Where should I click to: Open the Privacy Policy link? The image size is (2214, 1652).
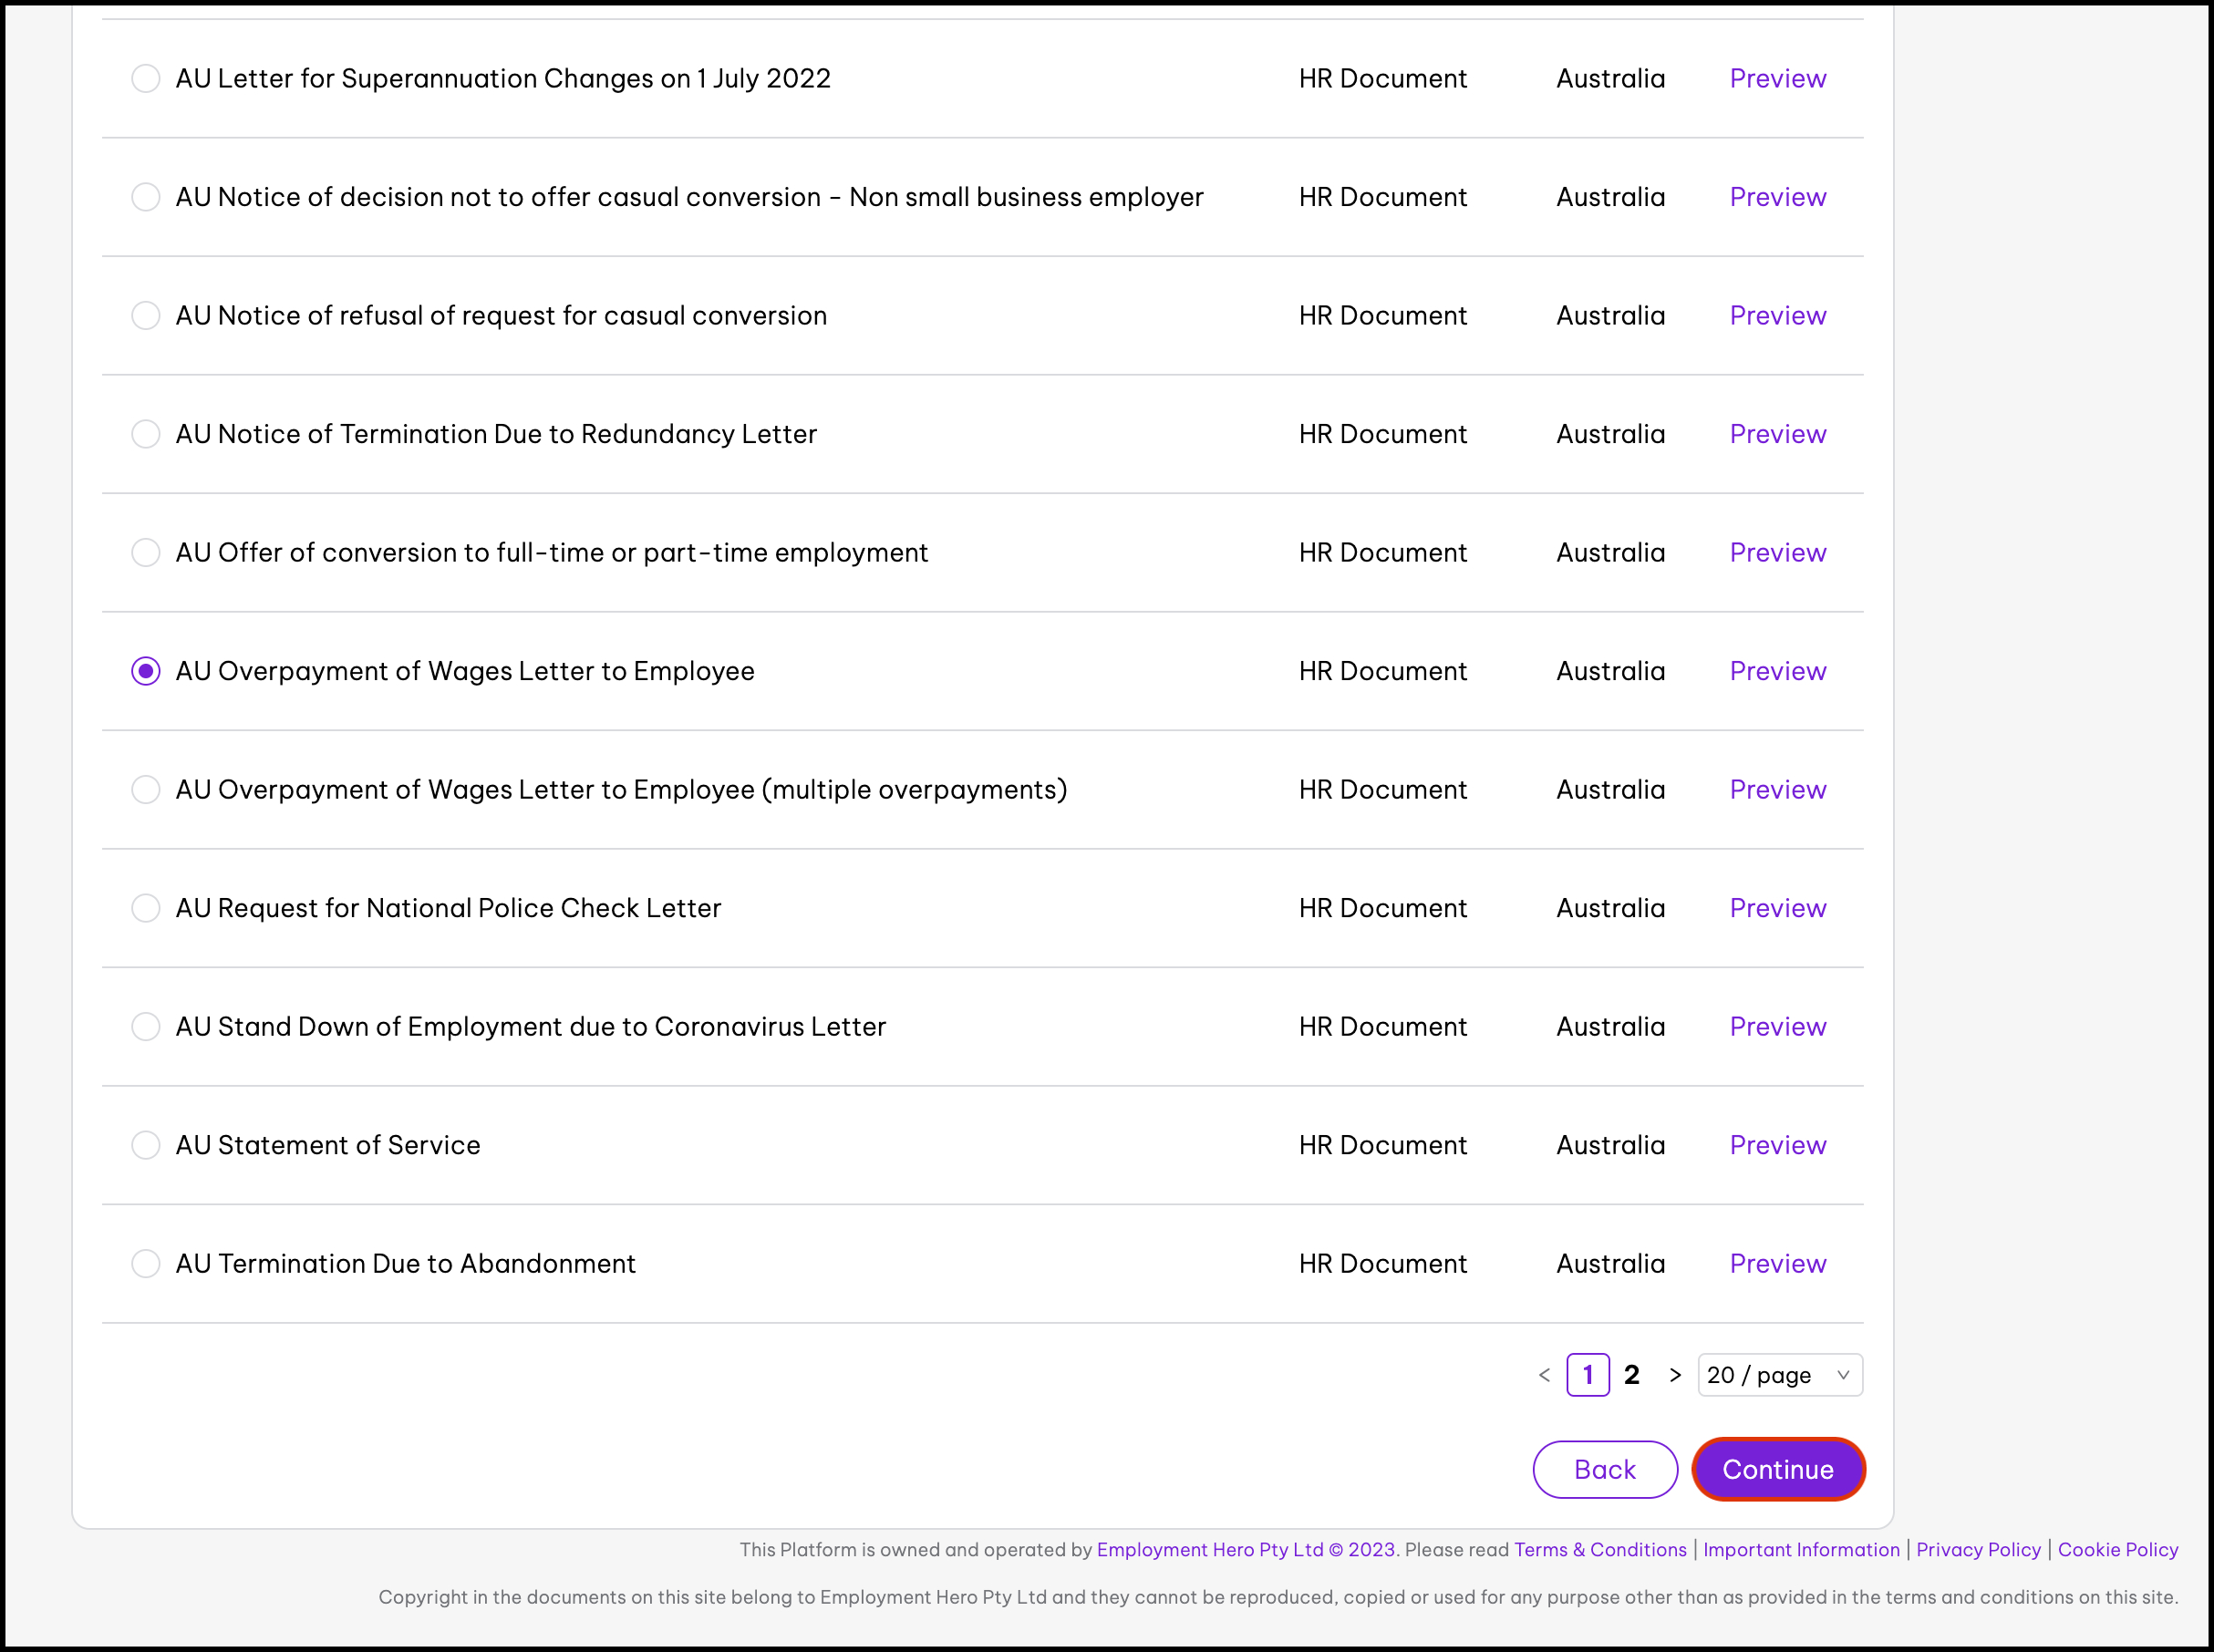pyautogui.click(x=1977, y=1549)
